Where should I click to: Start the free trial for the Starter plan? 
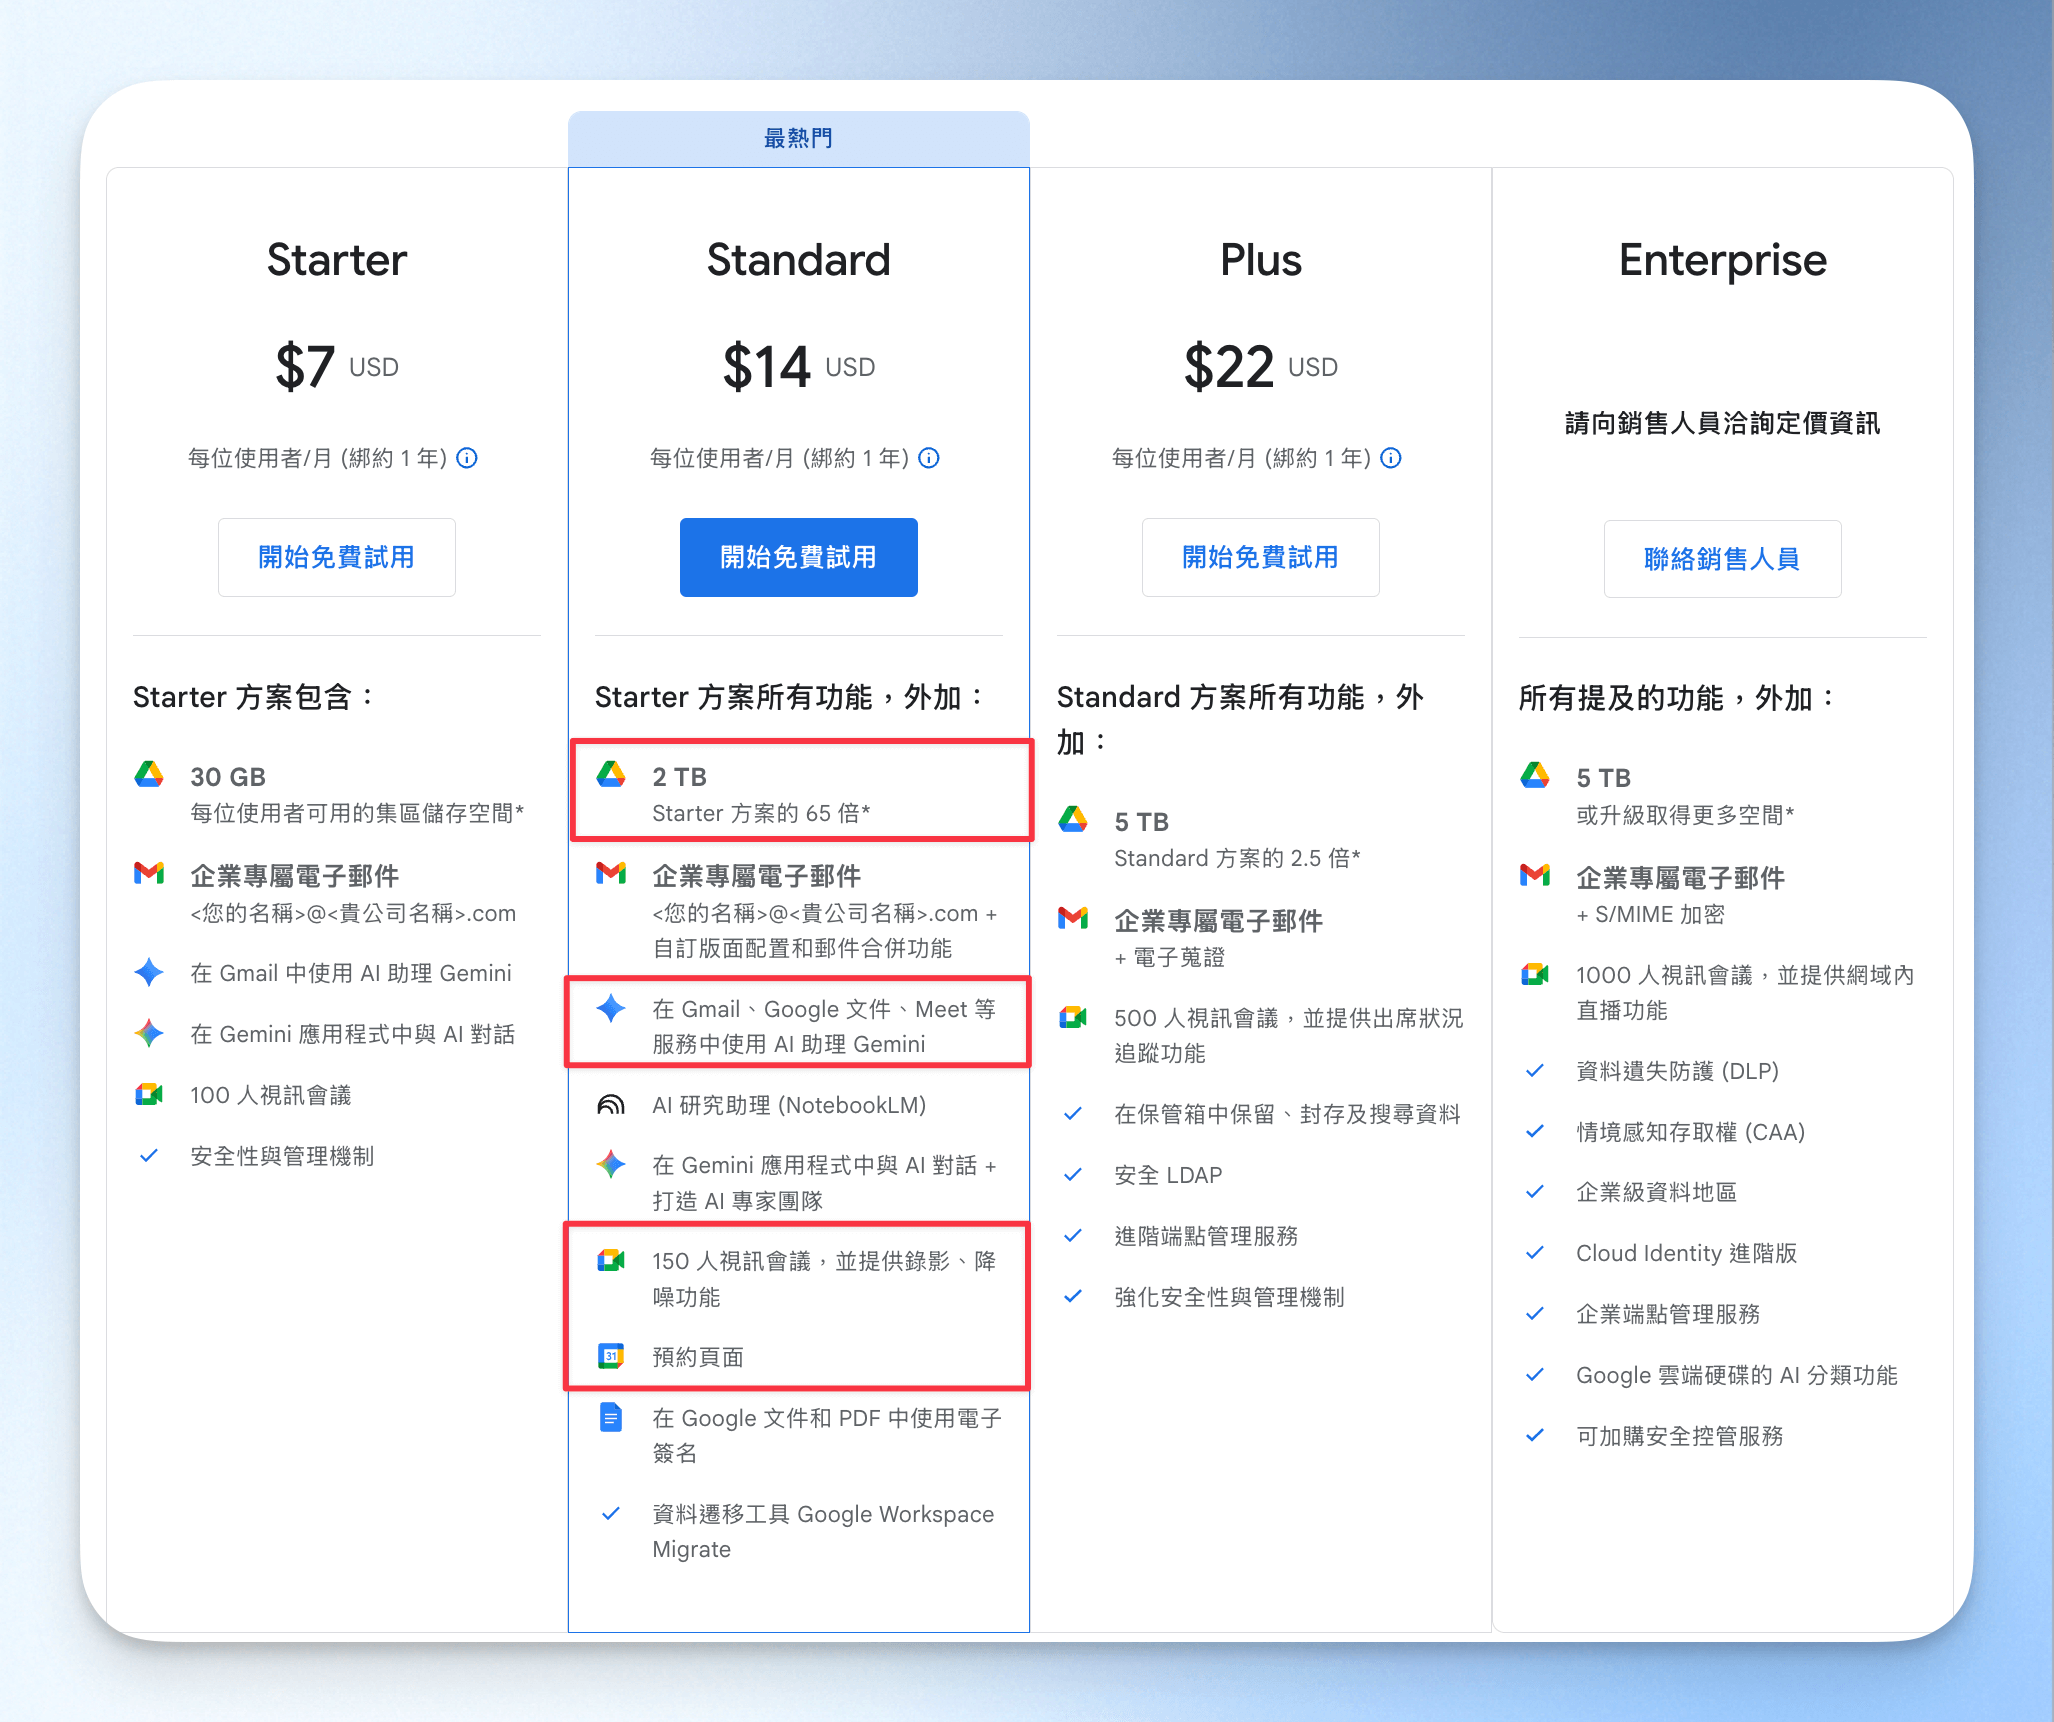337,557
